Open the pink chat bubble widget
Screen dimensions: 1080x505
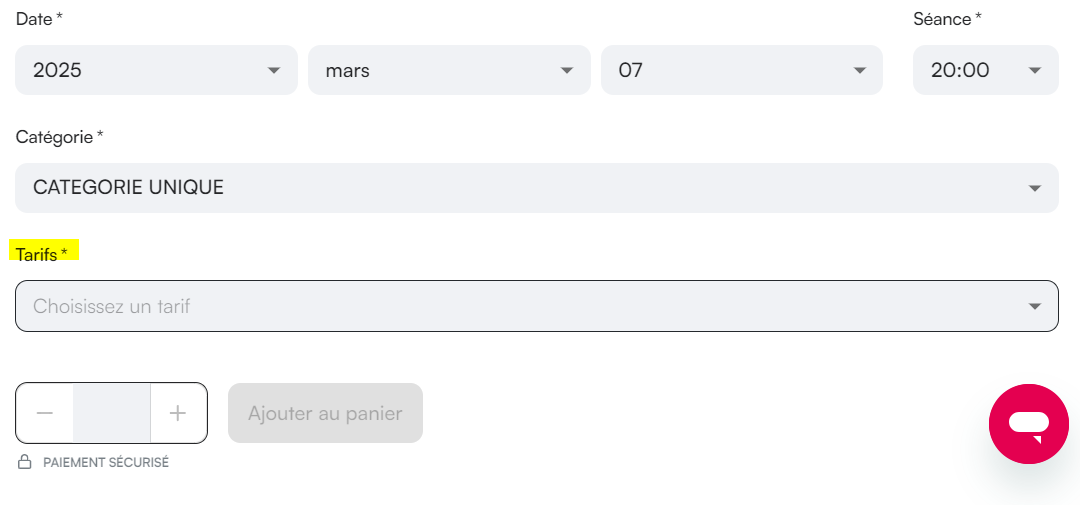coord(1029,424)
